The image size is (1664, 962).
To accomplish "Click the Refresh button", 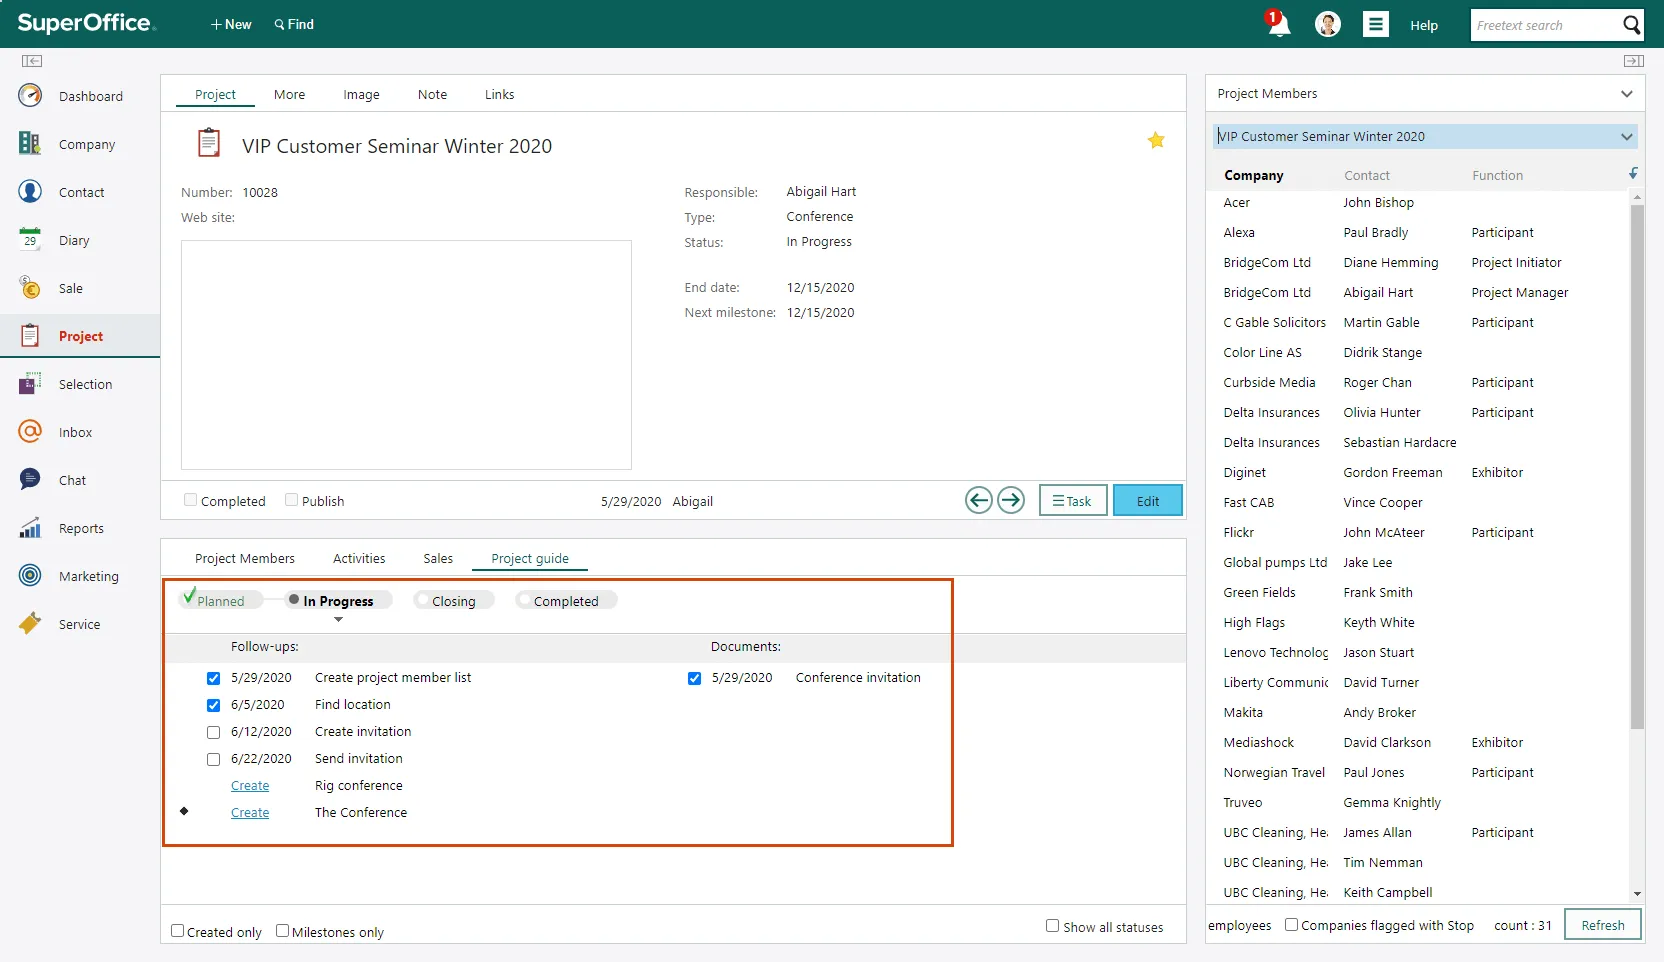I will (x=1603, y=925).
